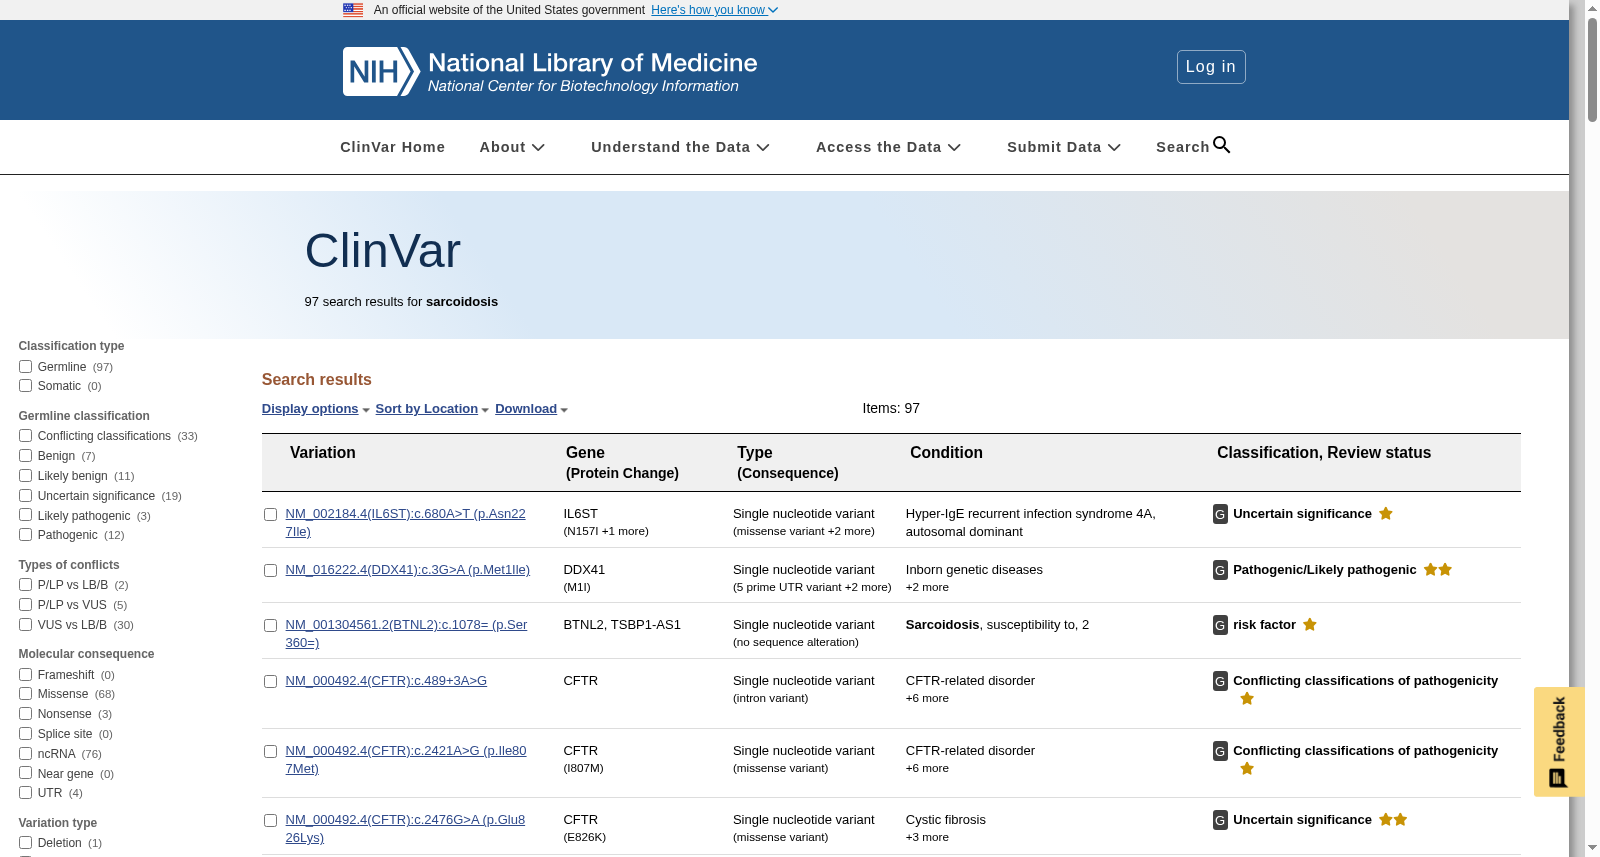This screenshot has width=1600, height=857.
Task: Expand Here's how you know
Action: [x=714, y=10]
